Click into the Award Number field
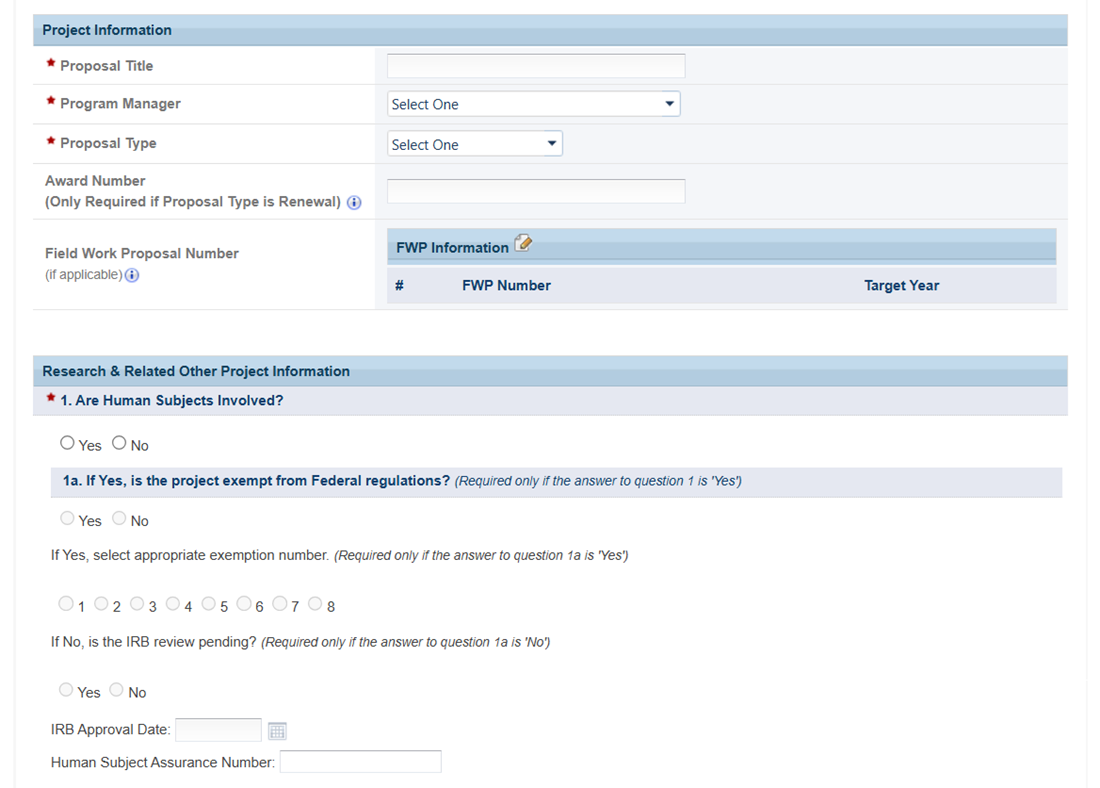 pos(536,191)
